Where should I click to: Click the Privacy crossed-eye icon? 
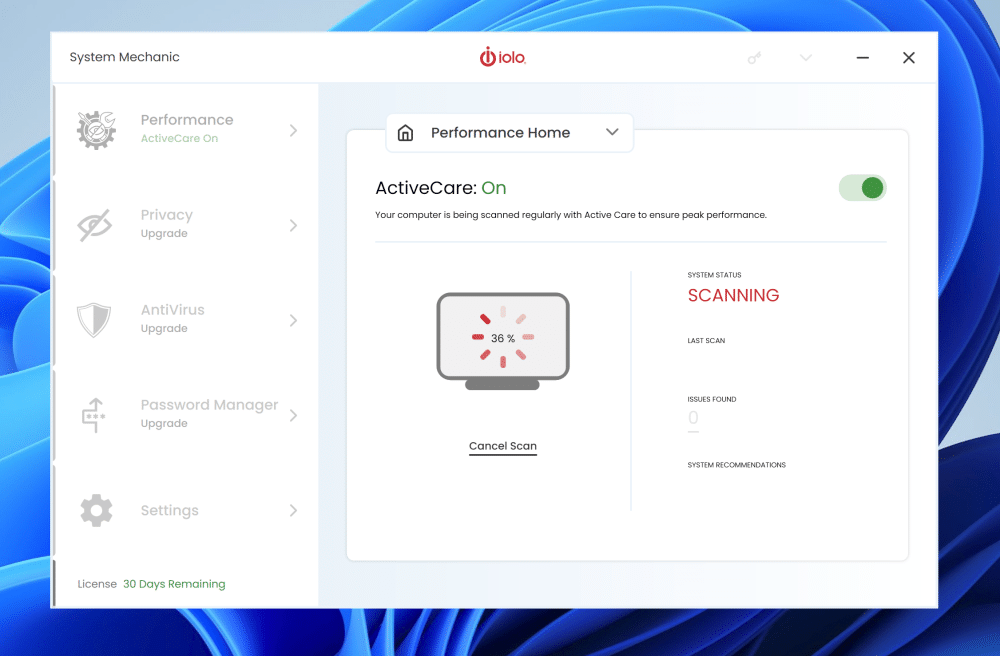click(x=95, y=225)
